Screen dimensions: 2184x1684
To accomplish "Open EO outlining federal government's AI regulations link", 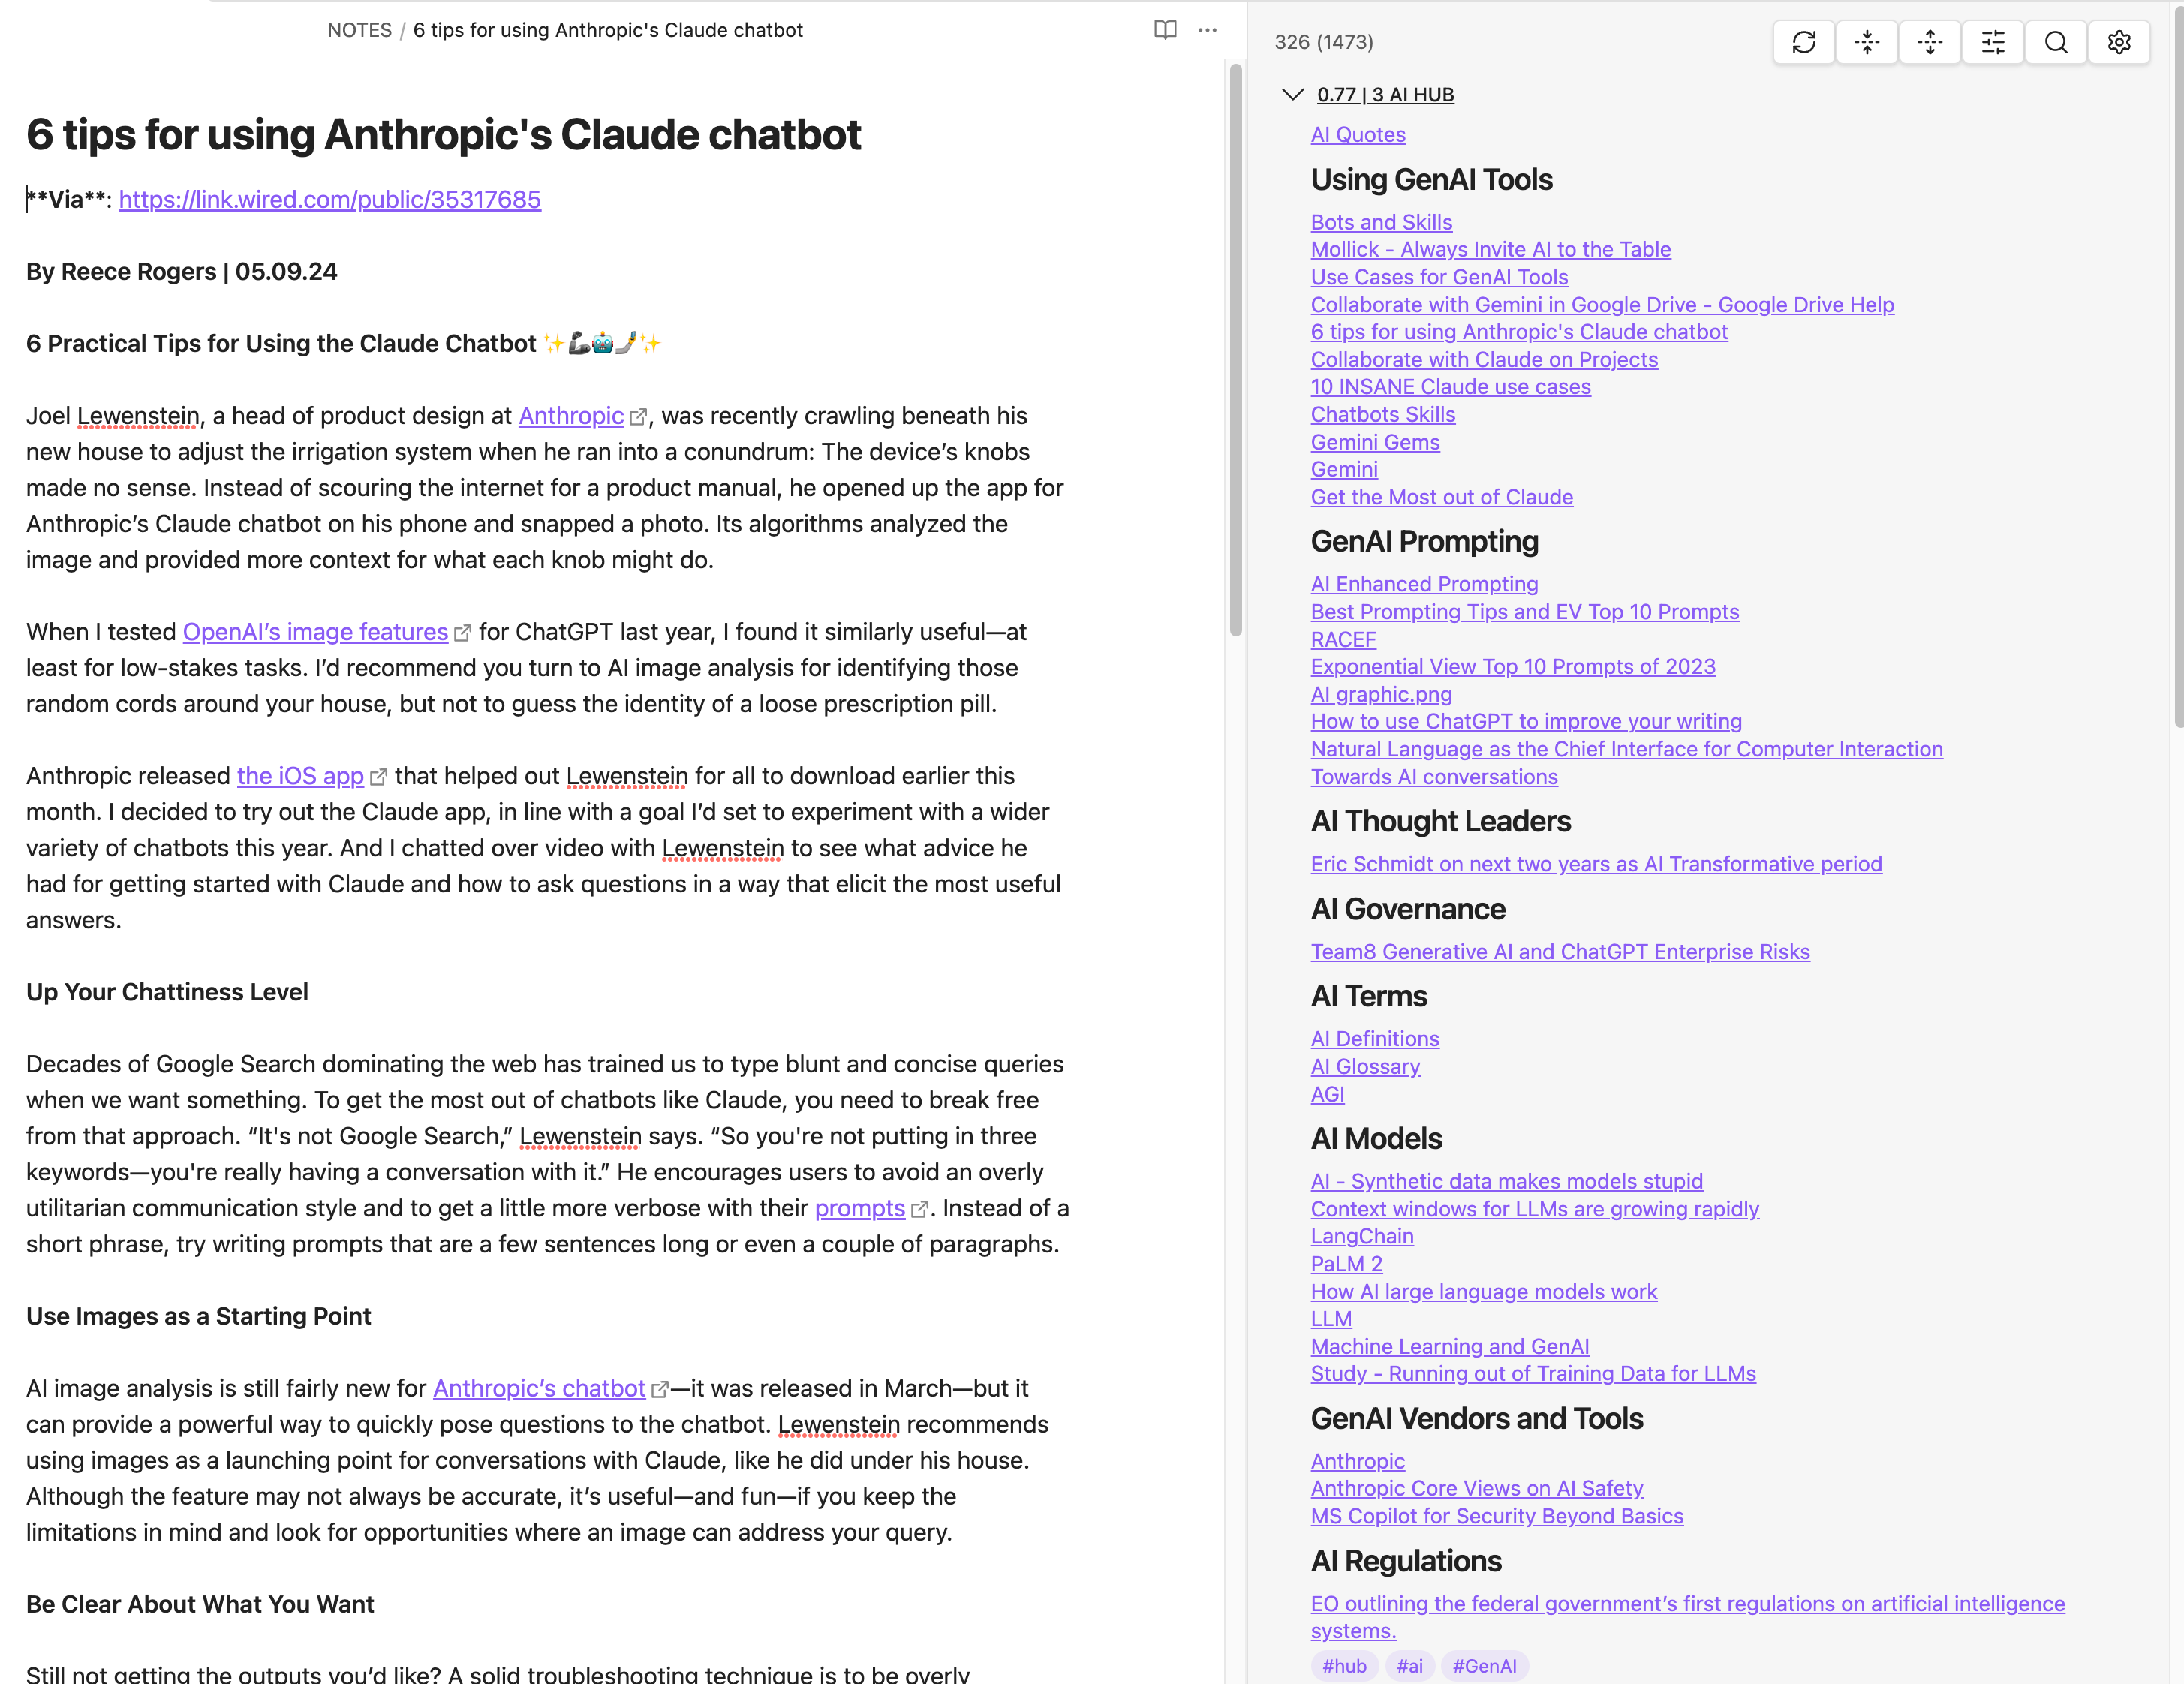I will tap(1688, 1617).
